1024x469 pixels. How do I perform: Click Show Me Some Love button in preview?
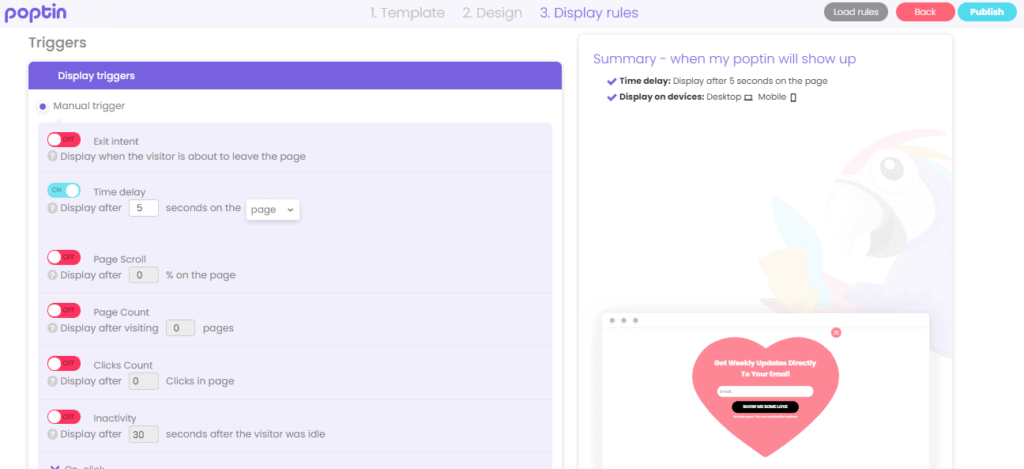pyautogui.click(x=765, y=406)
